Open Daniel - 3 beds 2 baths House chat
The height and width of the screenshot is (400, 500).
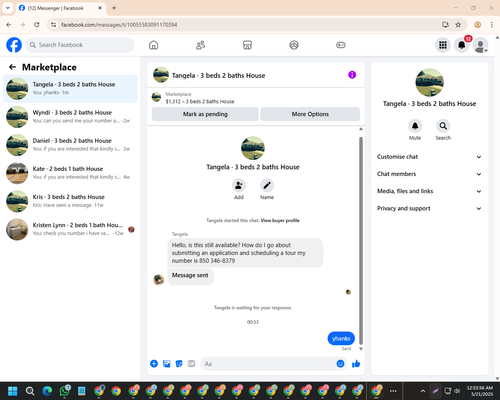click(x=70, y=145)
